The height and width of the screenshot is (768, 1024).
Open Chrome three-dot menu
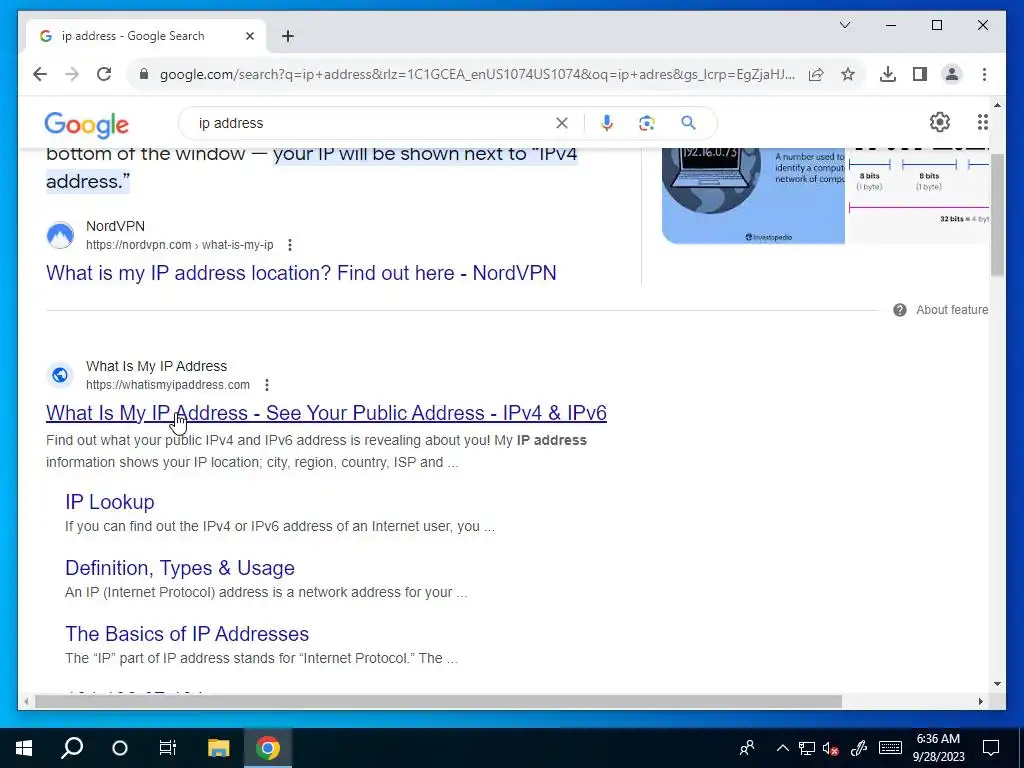[x=984, y=74]
